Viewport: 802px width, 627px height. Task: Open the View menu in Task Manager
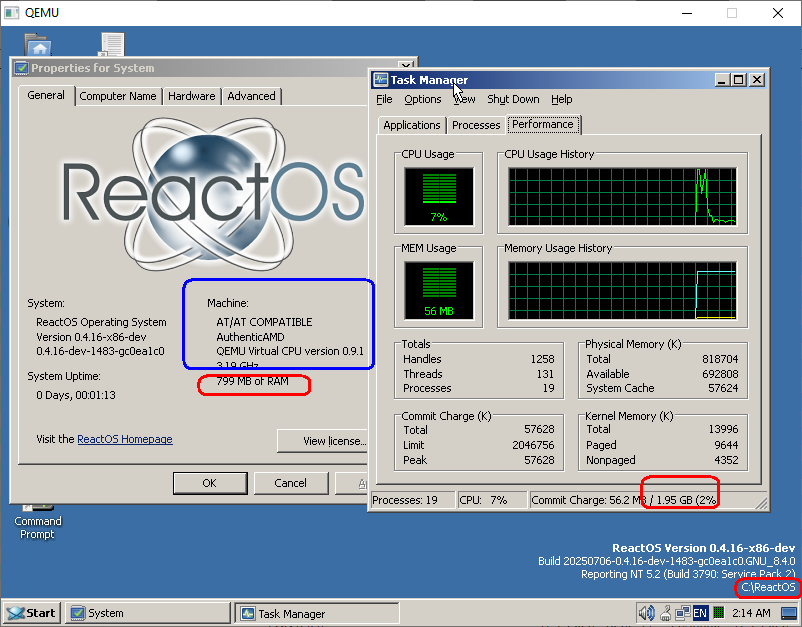[464, 99]
